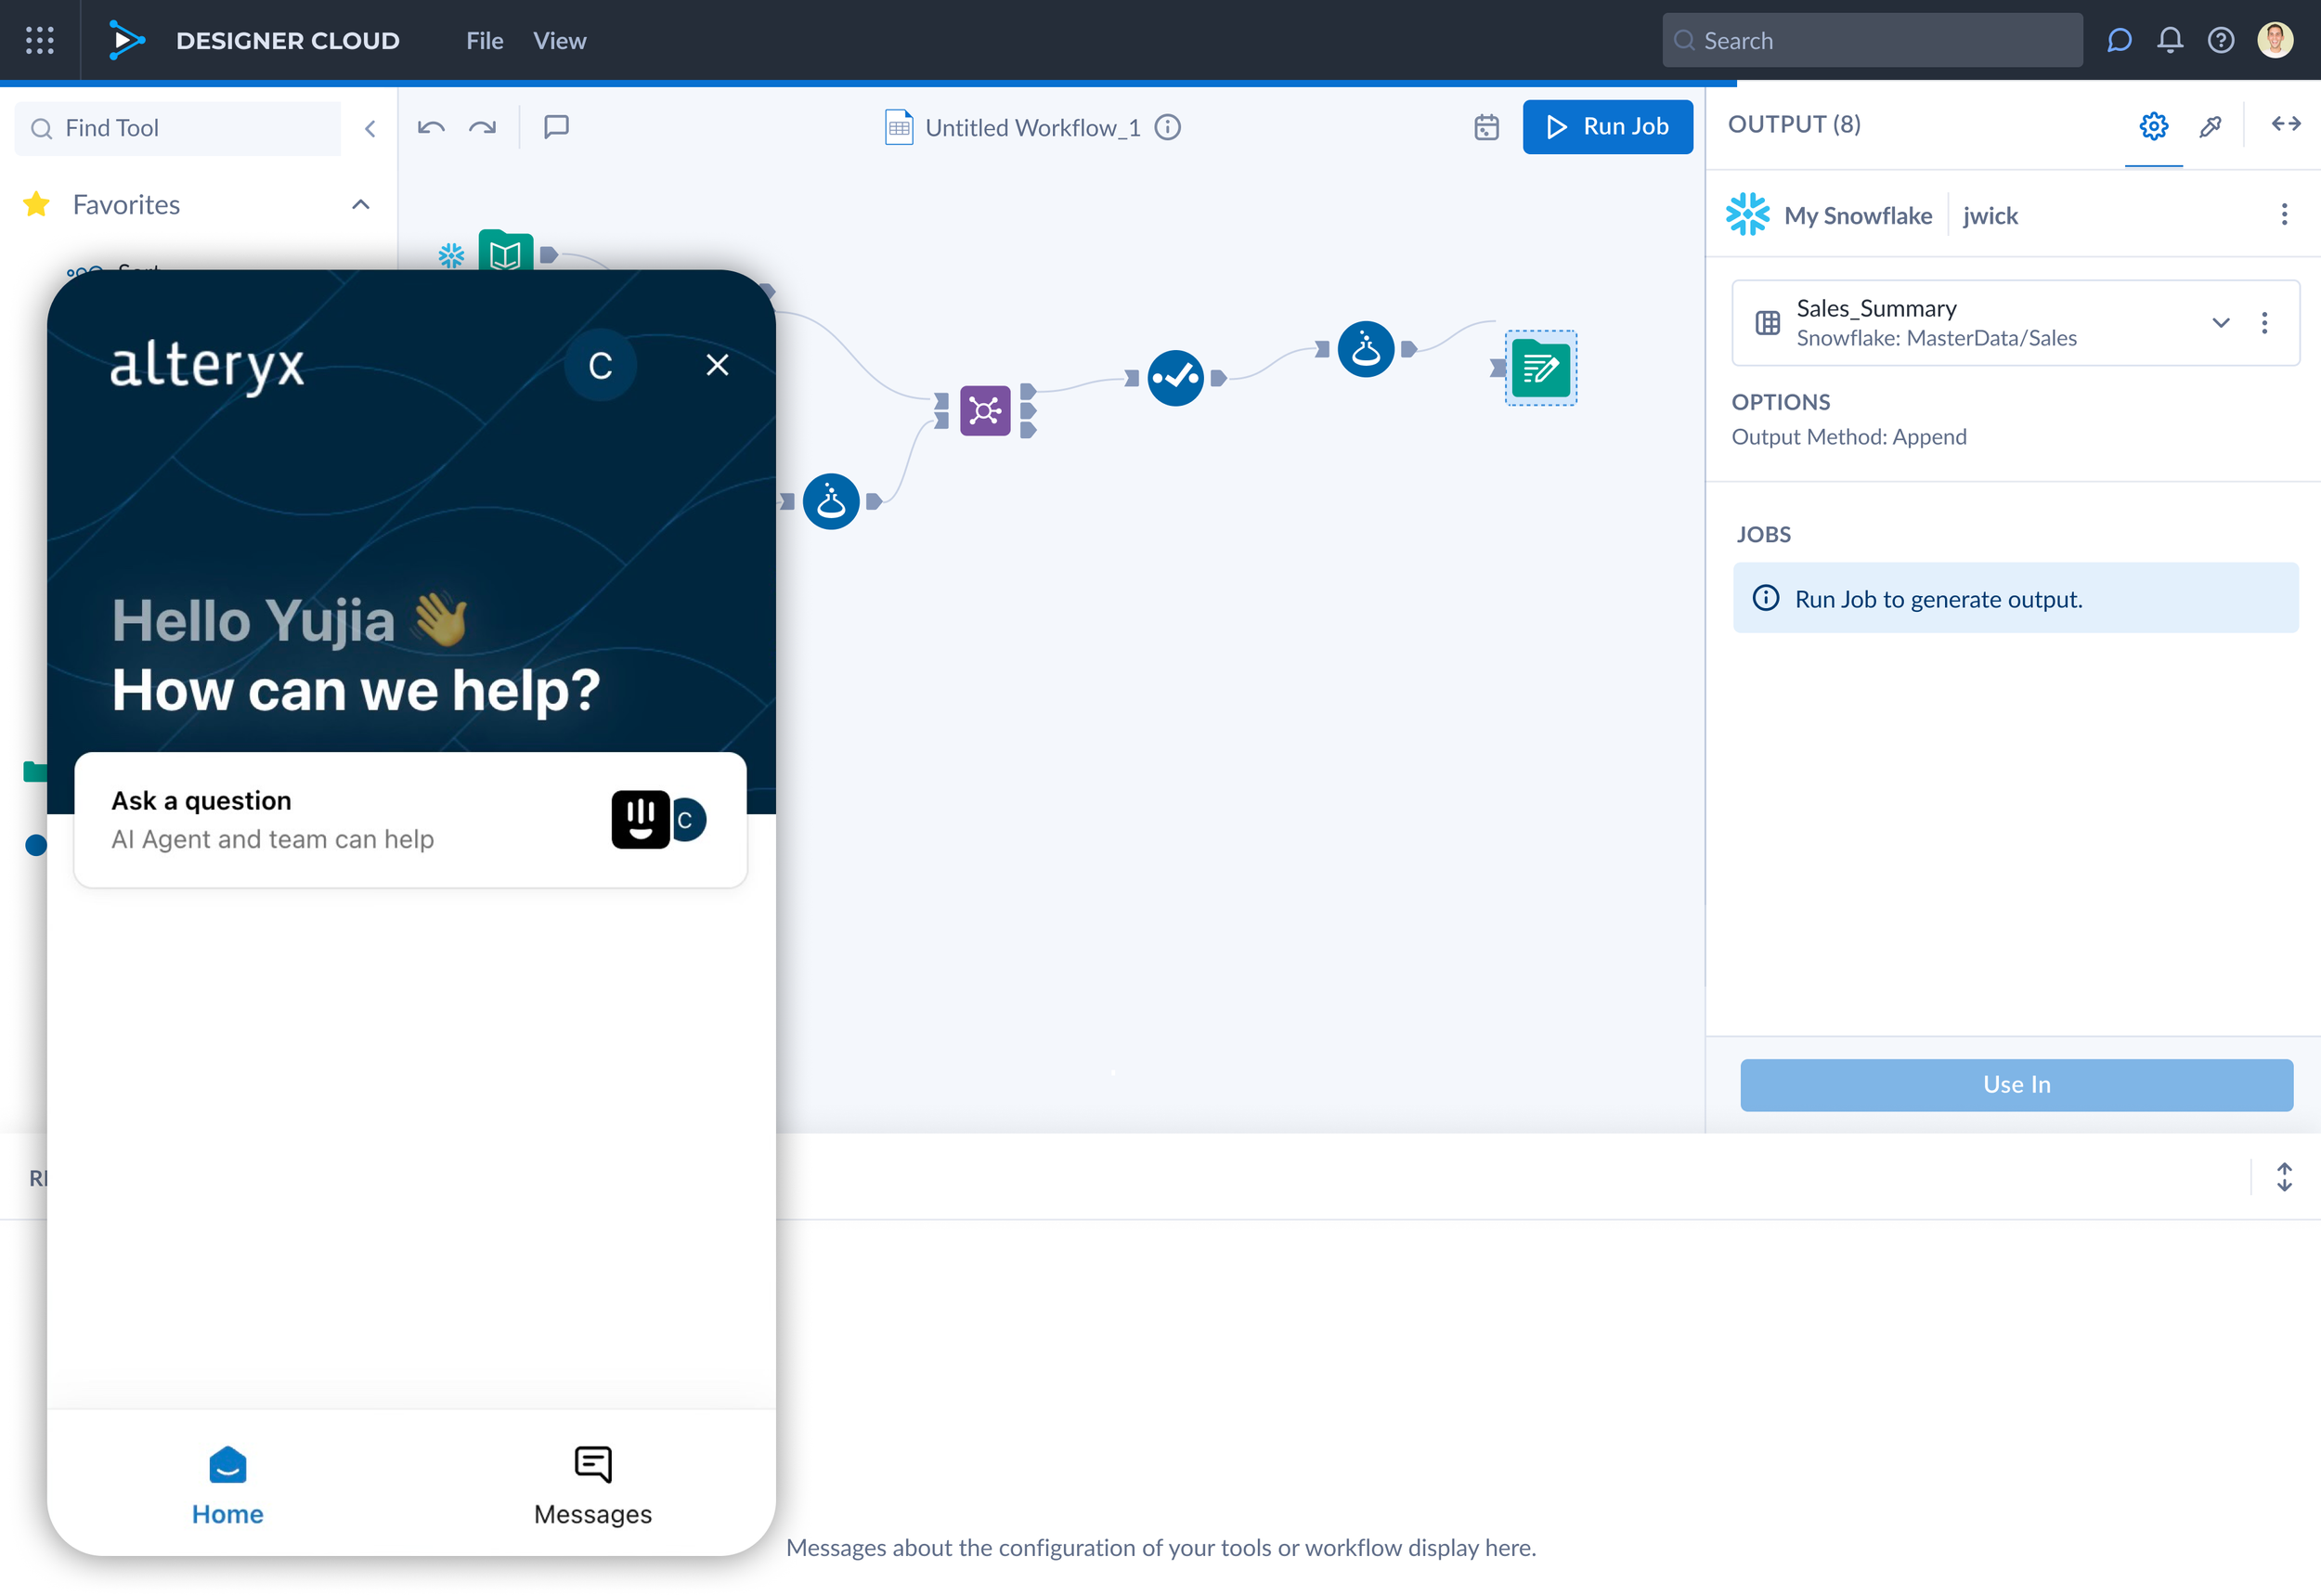Open the File menu

click(x=484, y=41)
